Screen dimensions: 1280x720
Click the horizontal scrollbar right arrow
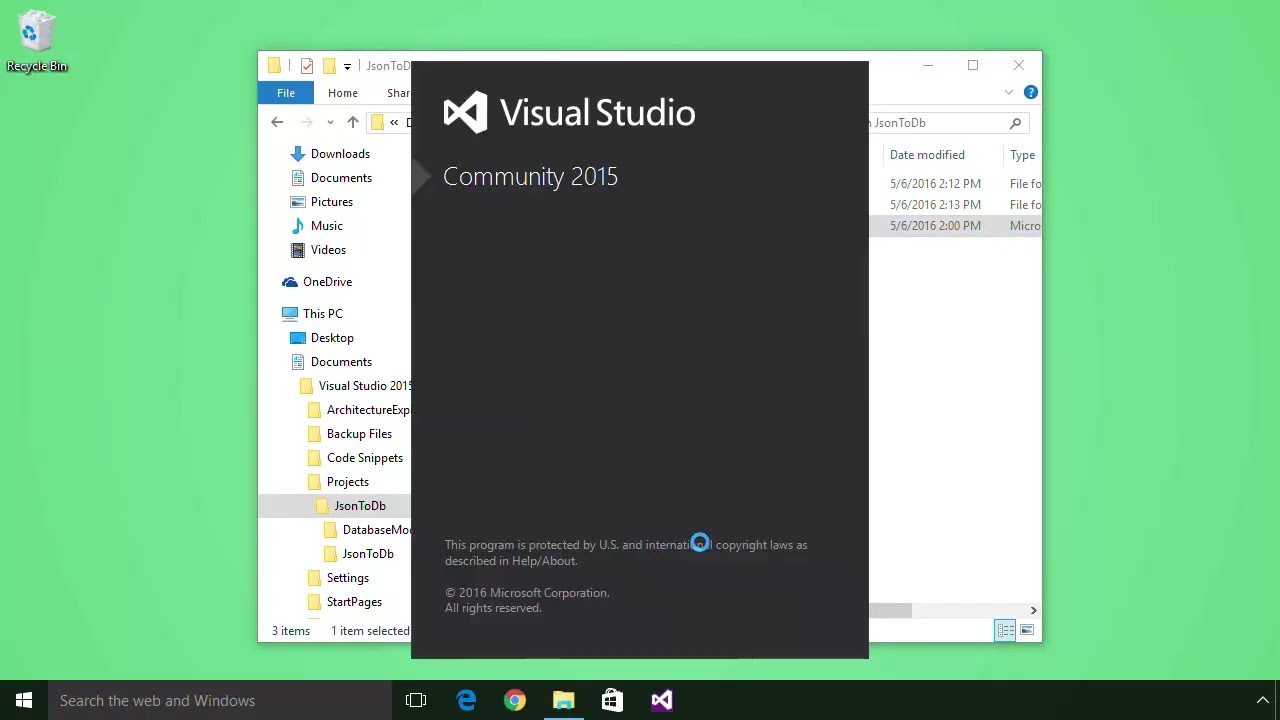[1033, 610]
